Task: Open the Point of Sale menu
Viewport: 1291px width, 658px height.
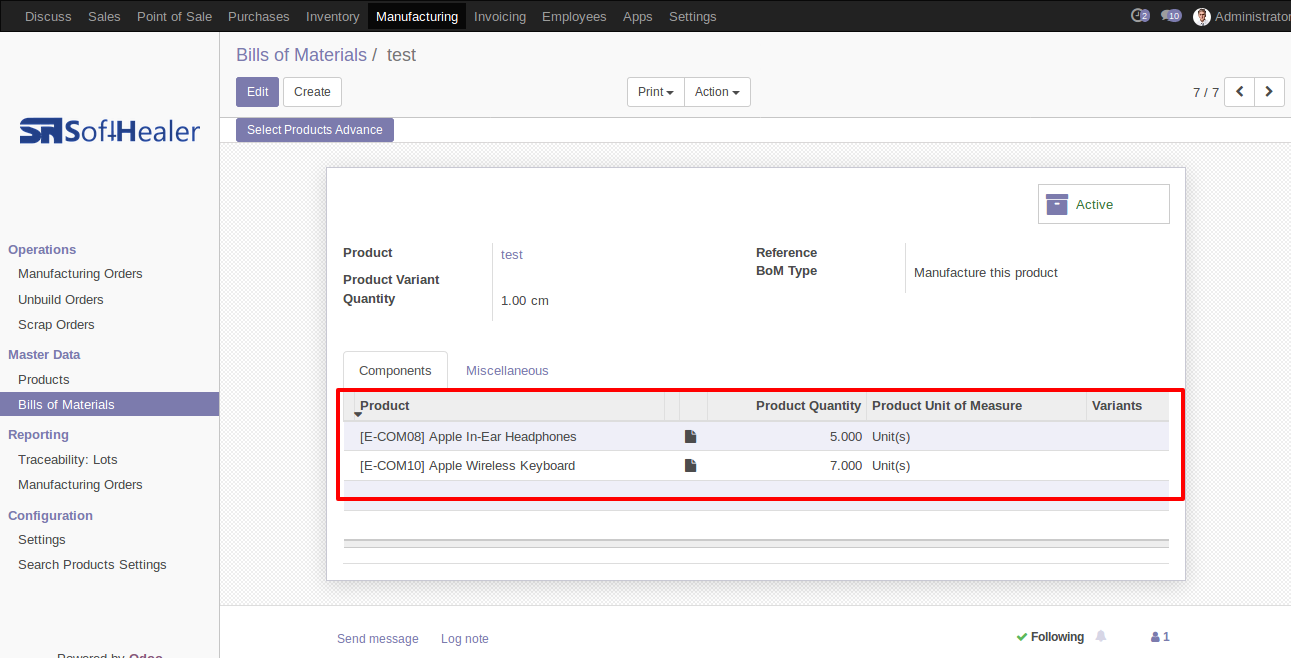Action: (174, 16)
